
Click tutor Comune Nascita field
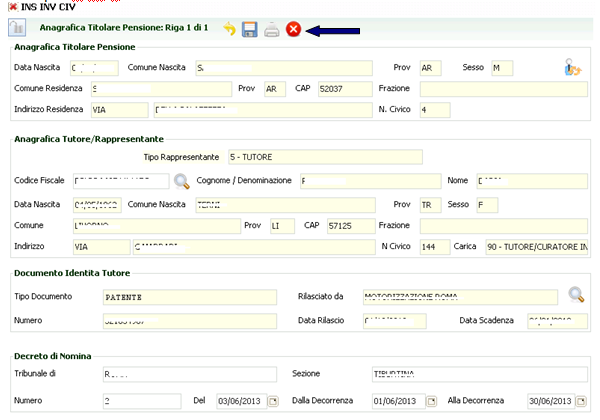click(285, 205)
